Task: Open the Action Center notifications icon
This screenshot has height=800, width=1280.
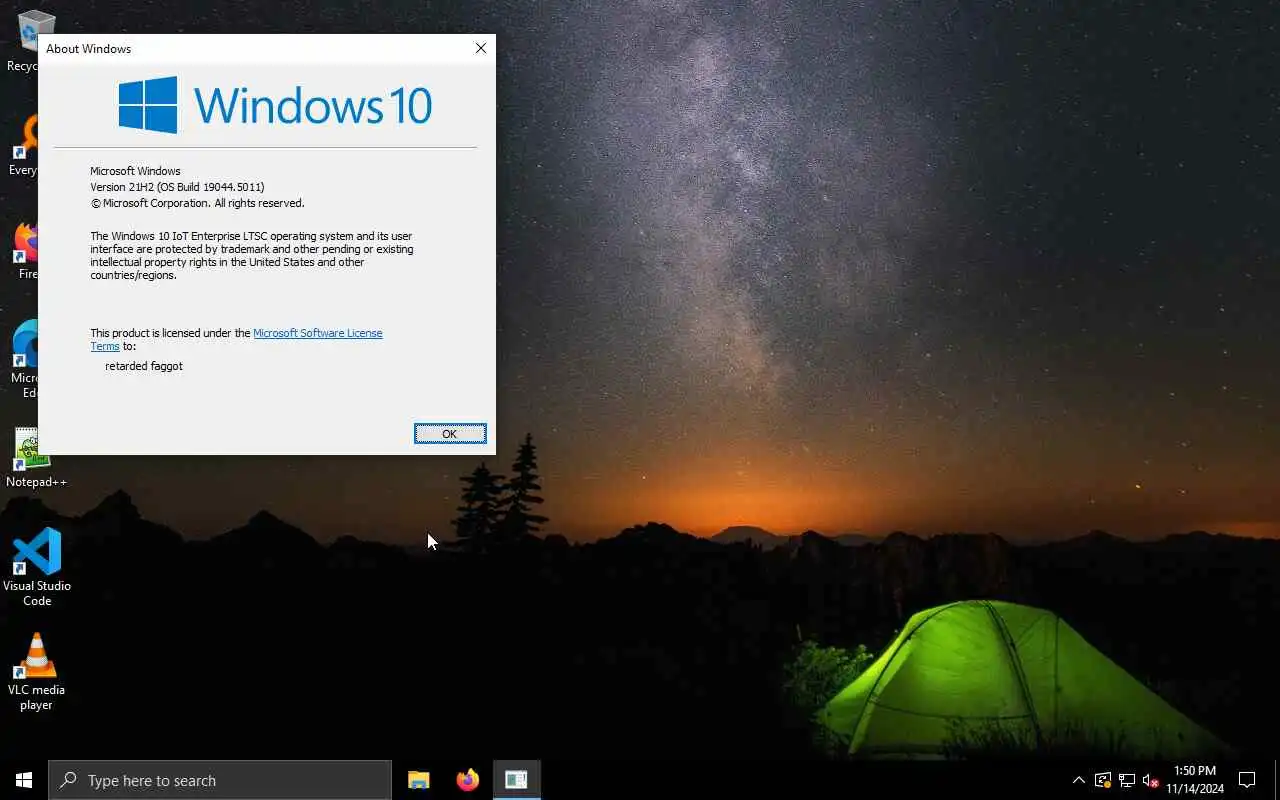Action: 1247,780
